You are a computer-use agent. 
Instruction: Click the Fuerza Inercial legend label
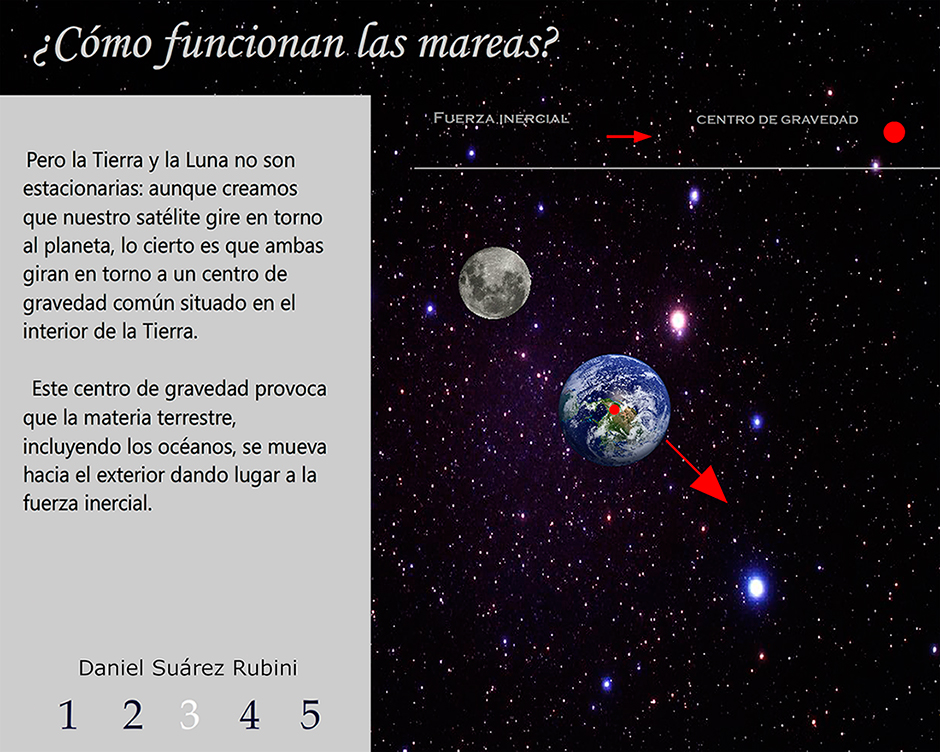click(x=500, y=118)
